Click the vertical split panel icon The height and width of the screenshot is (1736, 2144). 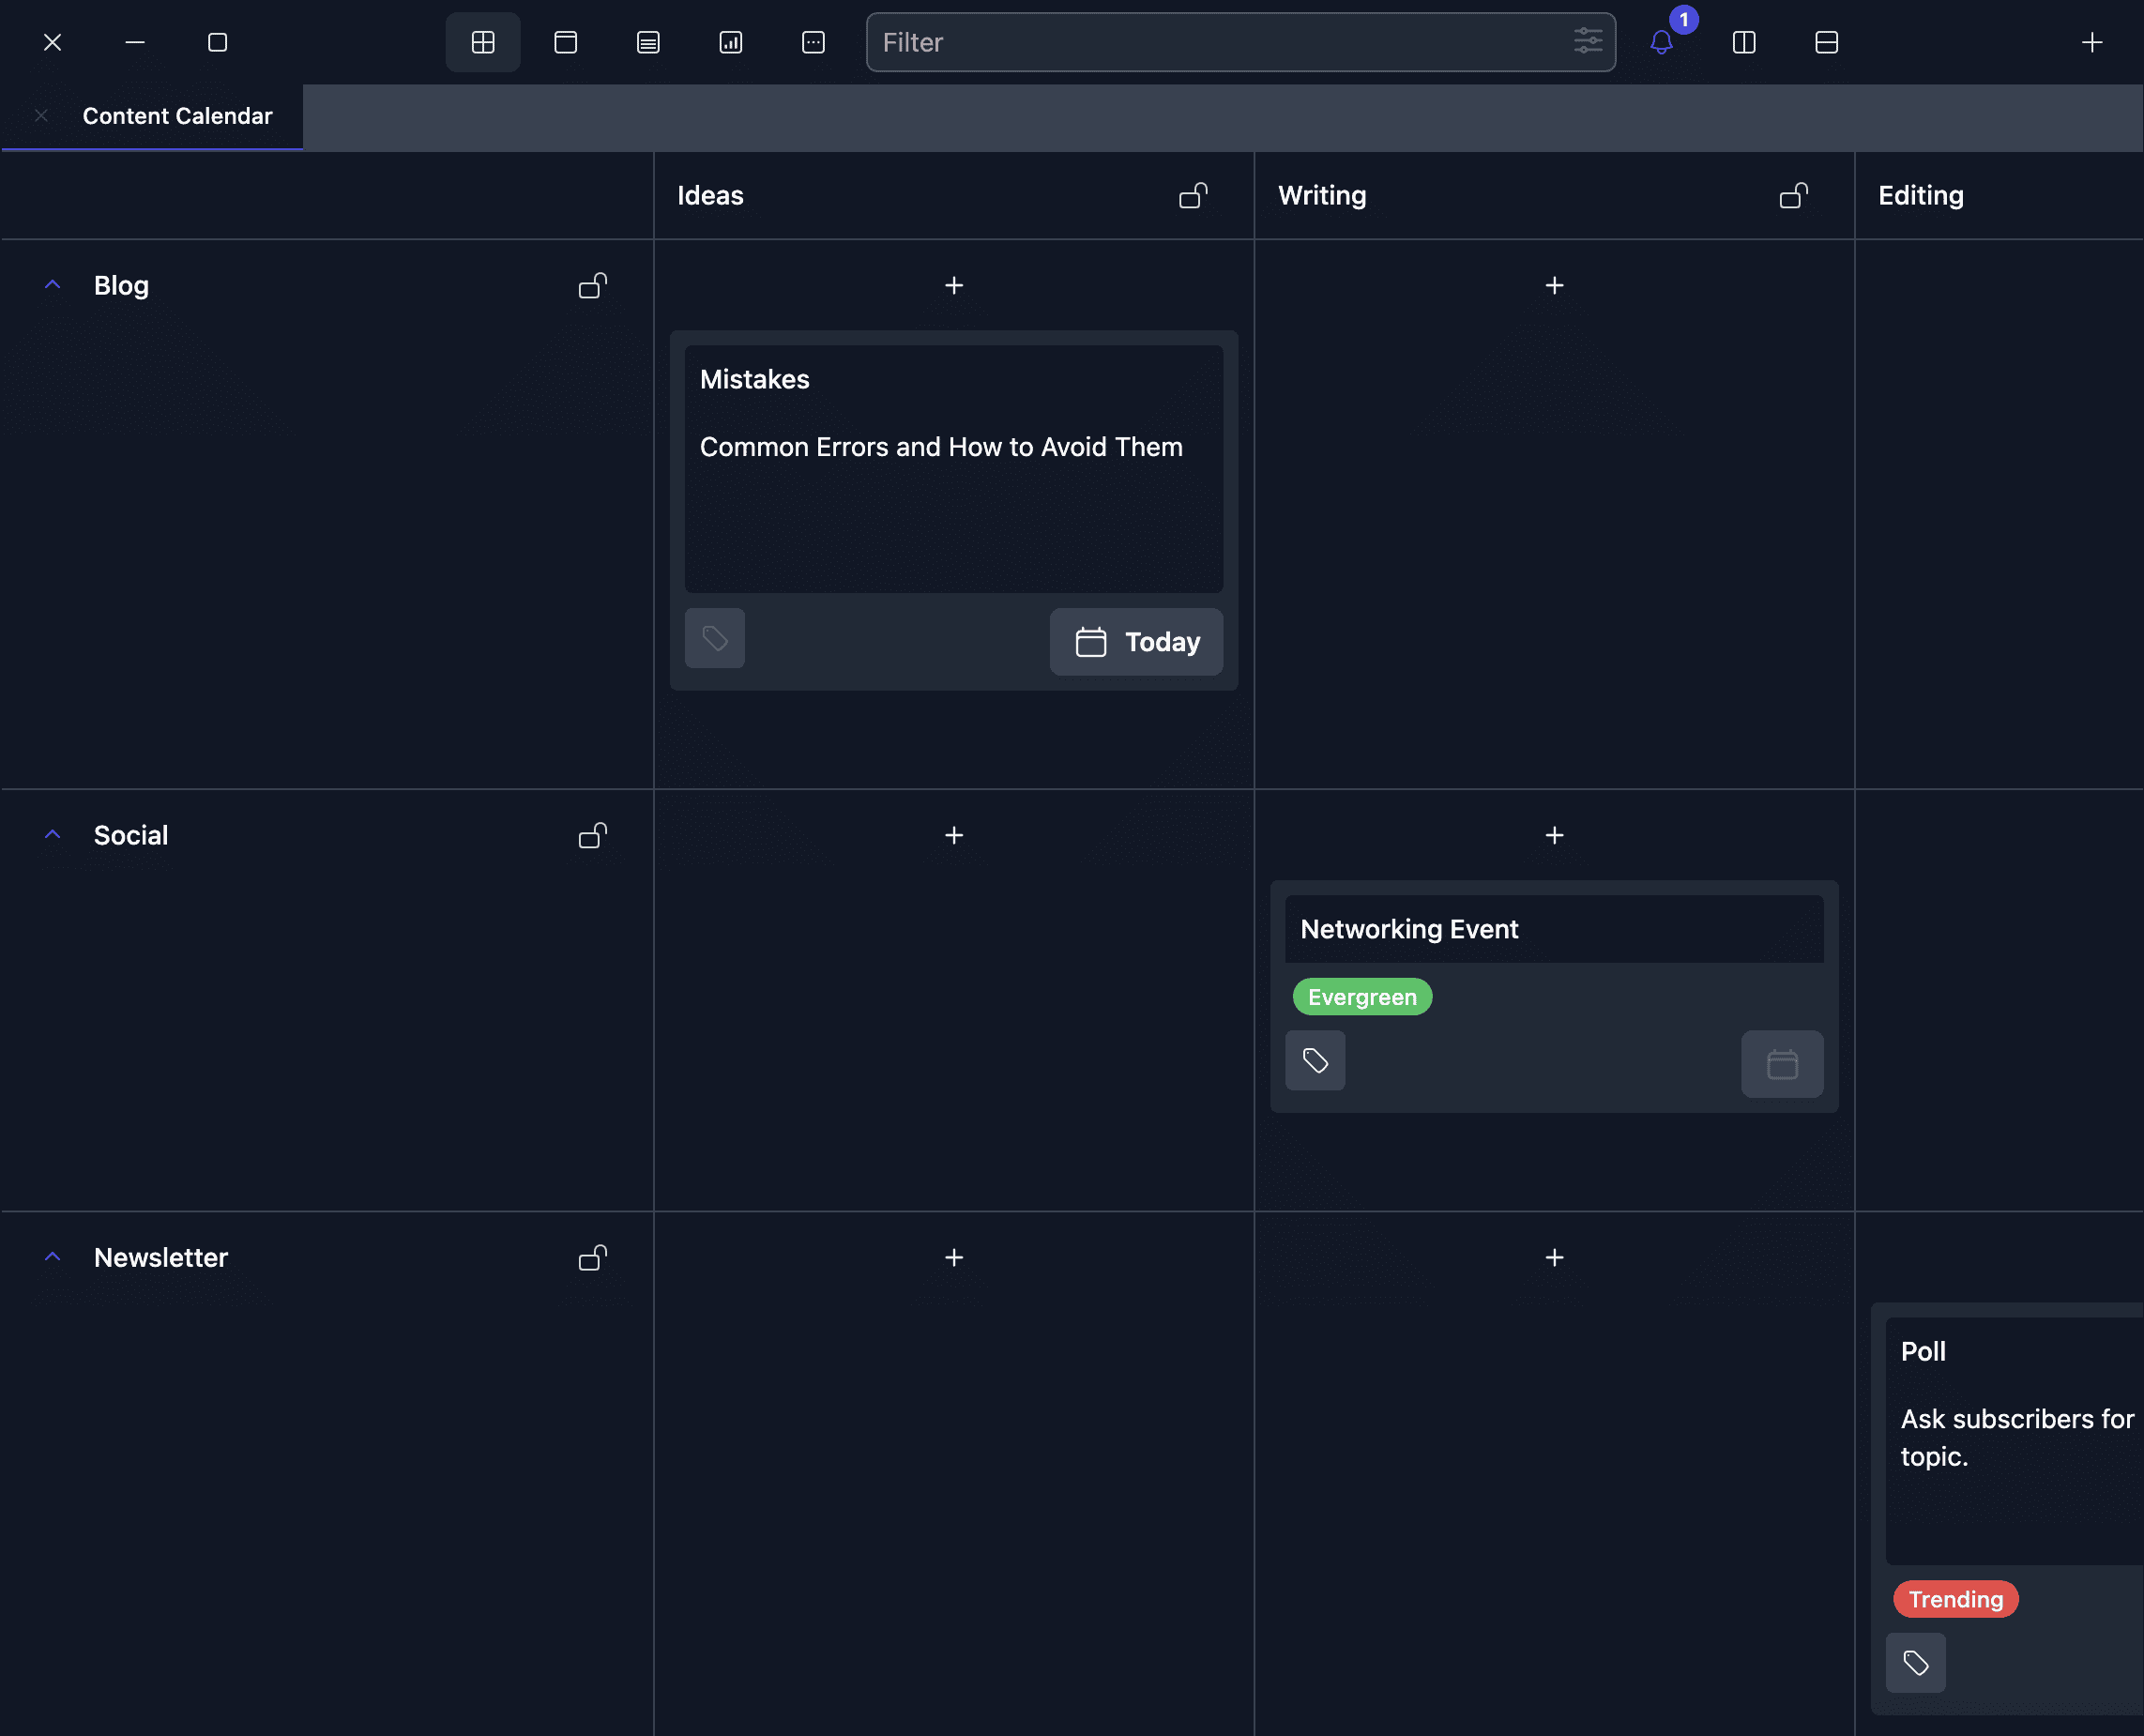[1743, 42]
